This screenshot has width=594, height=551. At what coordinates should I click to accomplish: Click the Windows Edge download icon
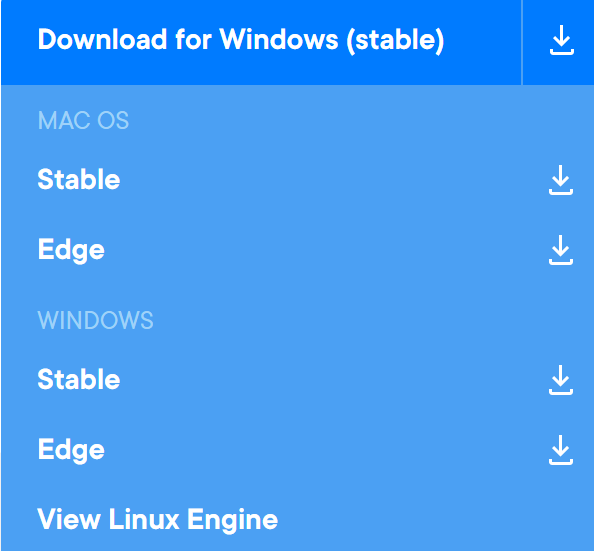pyautogui.click(x=561, y=450)
